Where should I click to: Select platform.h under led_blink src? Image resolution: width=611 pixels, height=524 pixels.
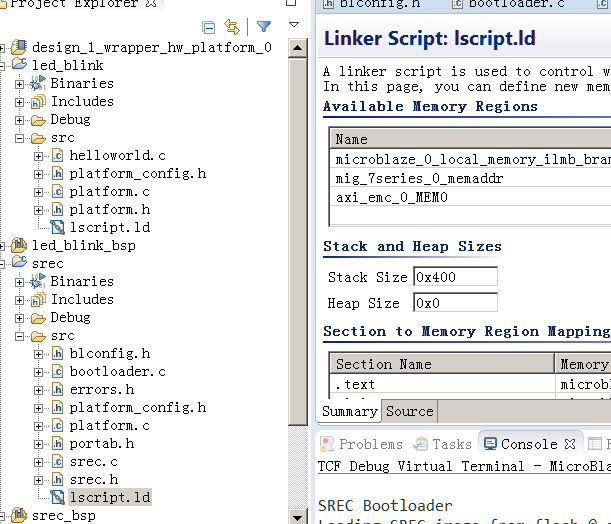[109, 210]
